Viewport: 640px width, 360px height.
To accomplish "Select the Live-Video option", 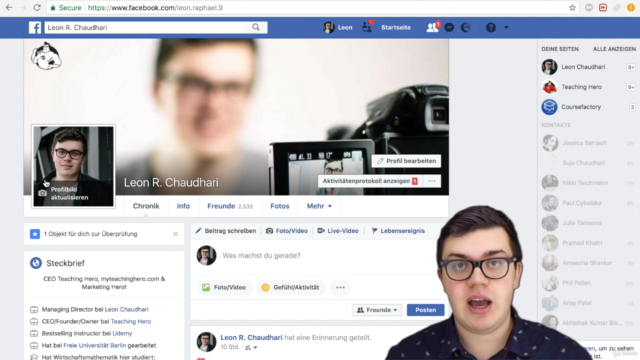I will point(338,231).
